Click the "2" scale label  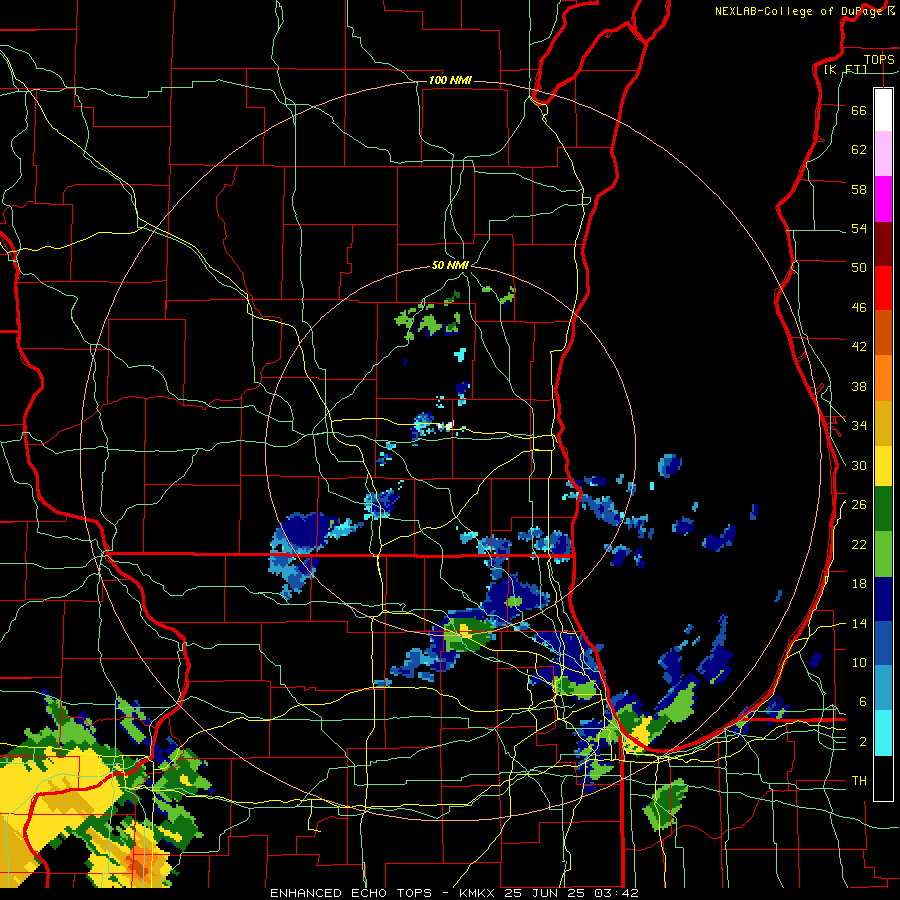863,742
